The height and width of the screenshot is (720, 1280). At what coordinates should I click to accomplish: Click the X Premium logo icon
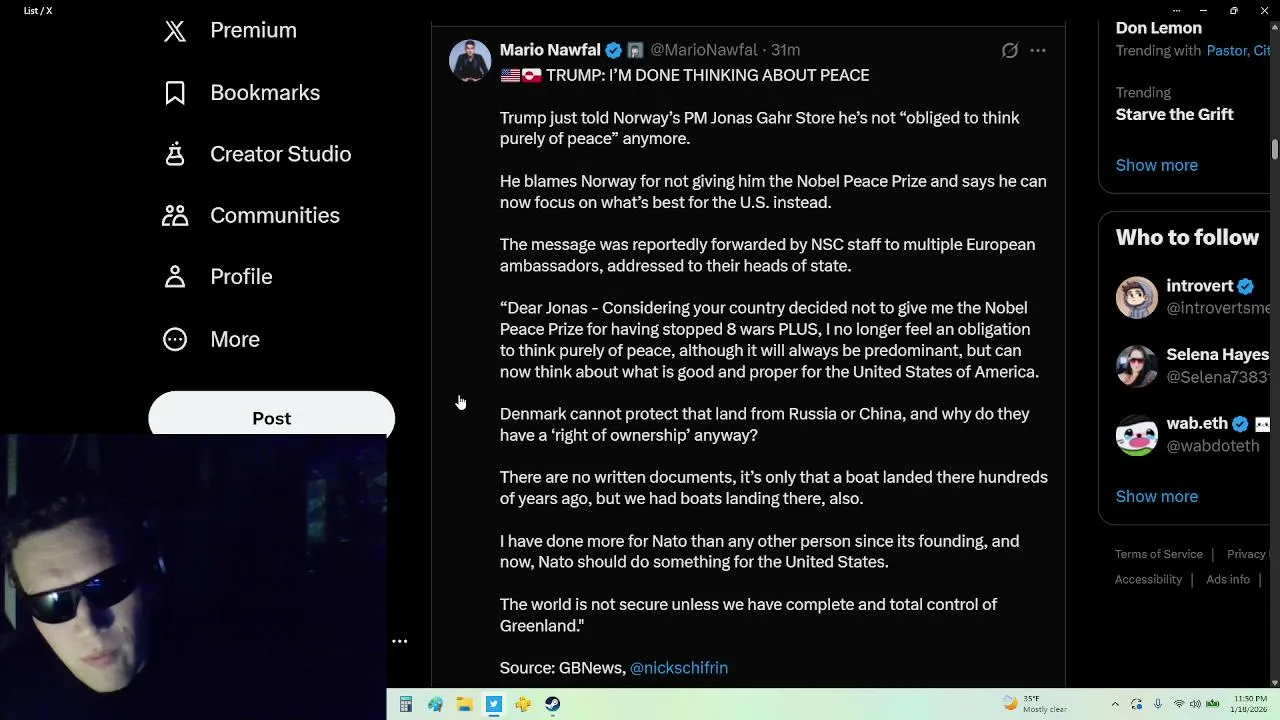point(175,31)
